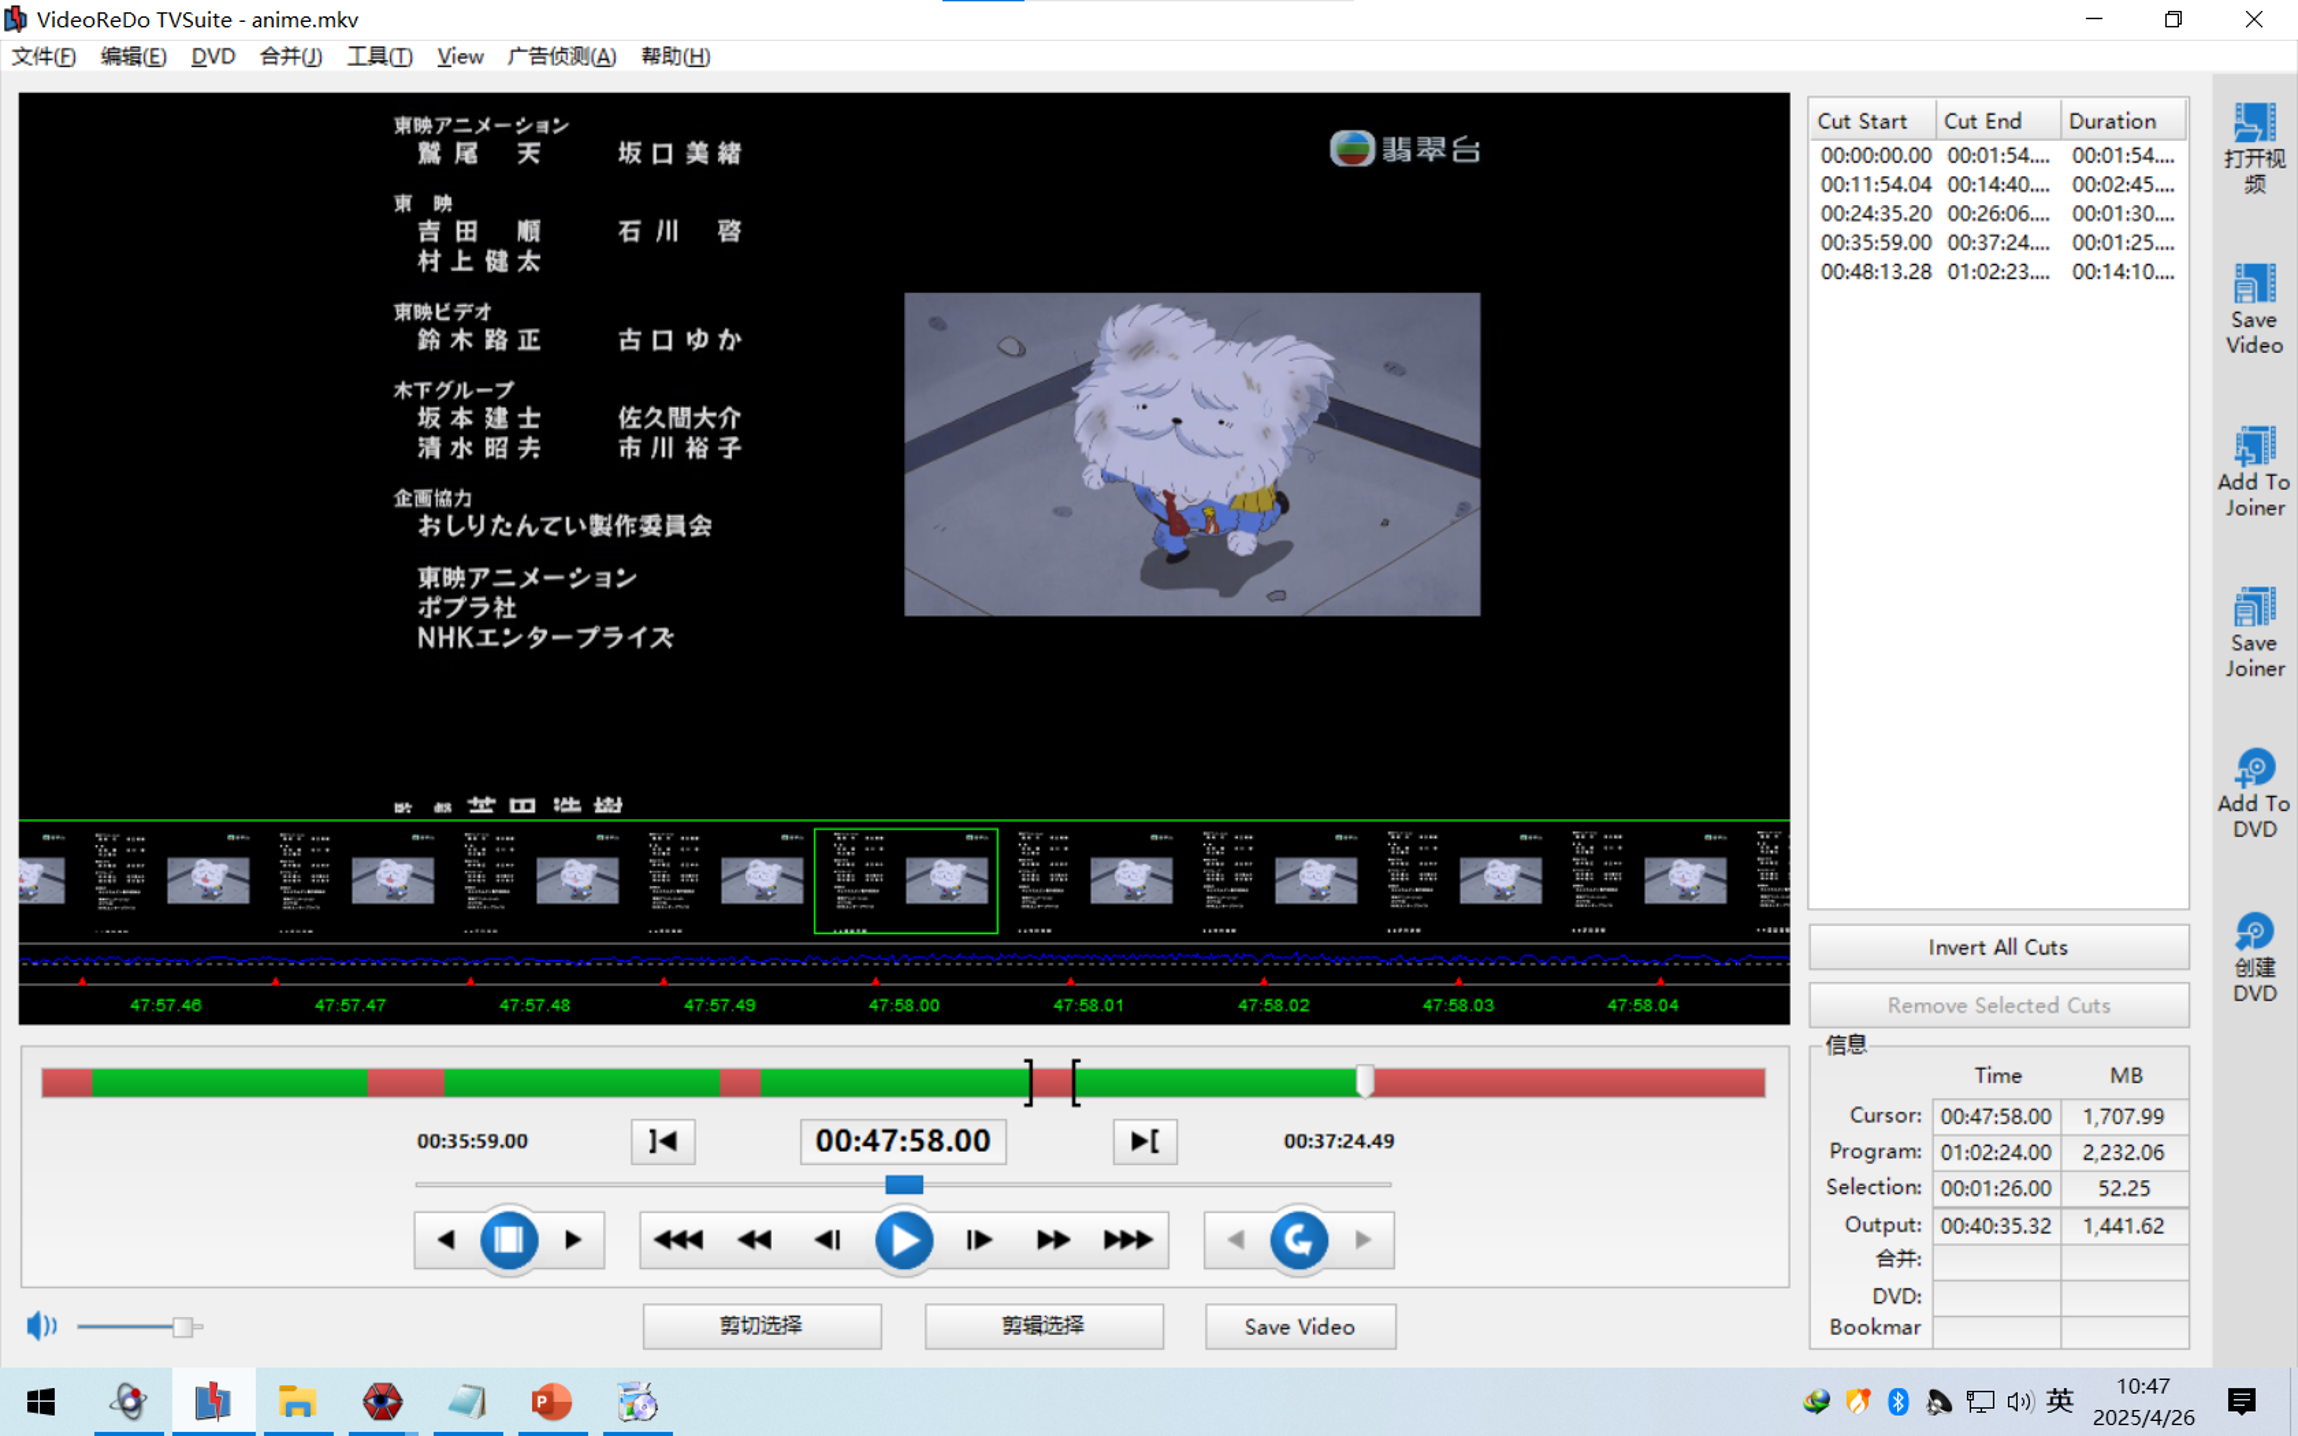The image size is (2298, 1436).
Task: Click the blue scene marker button
Action: tap(508, 1240)
